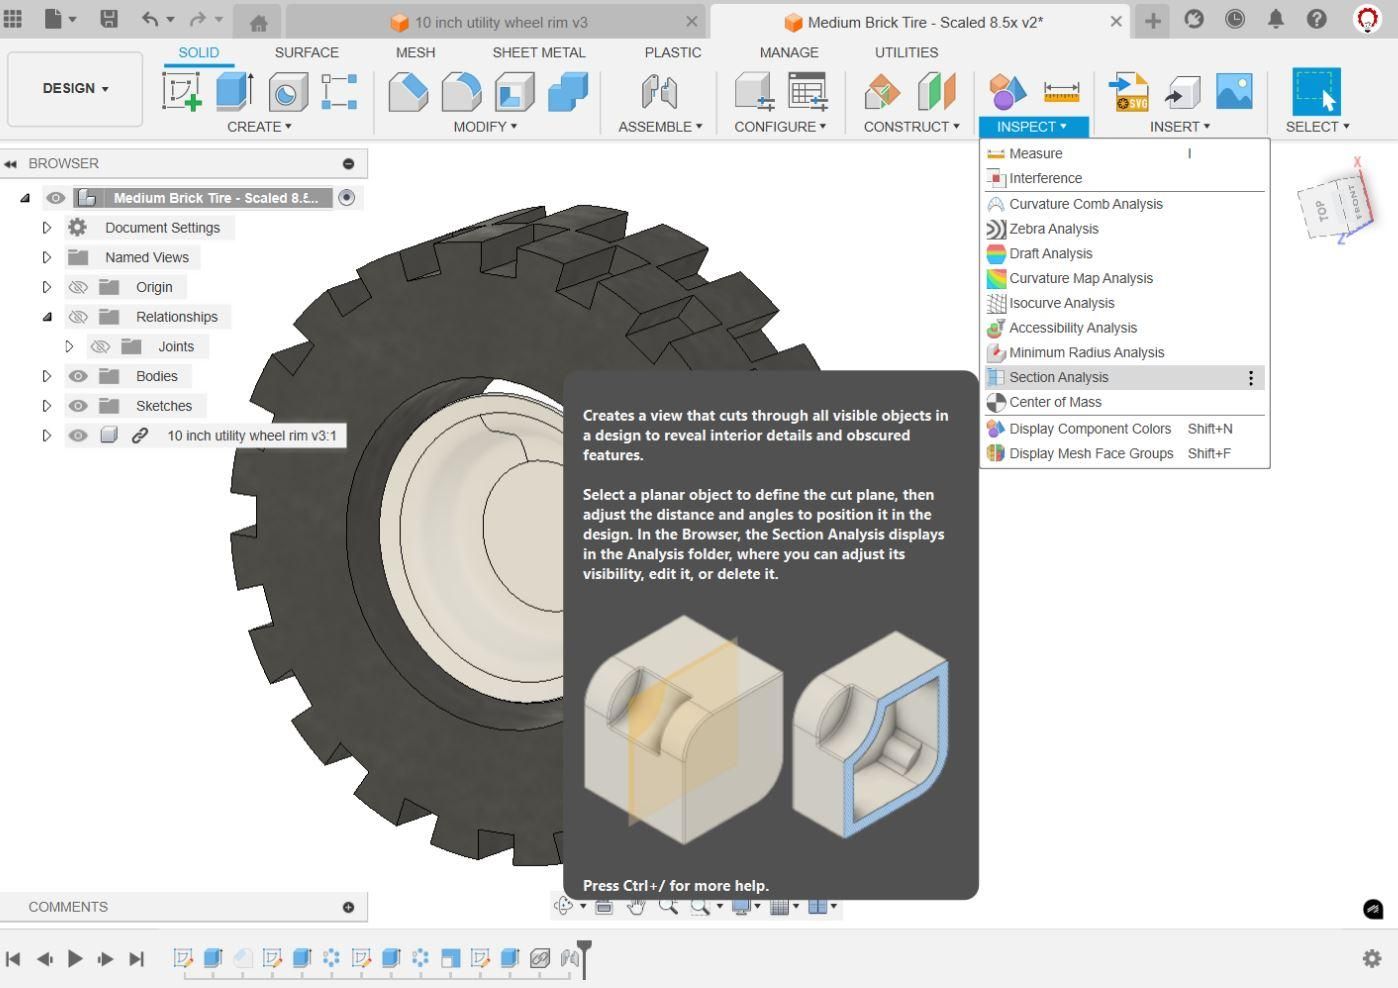Go to the Home tab icon
This screenshot has height=988, width=1398.
tap(258, 22)
